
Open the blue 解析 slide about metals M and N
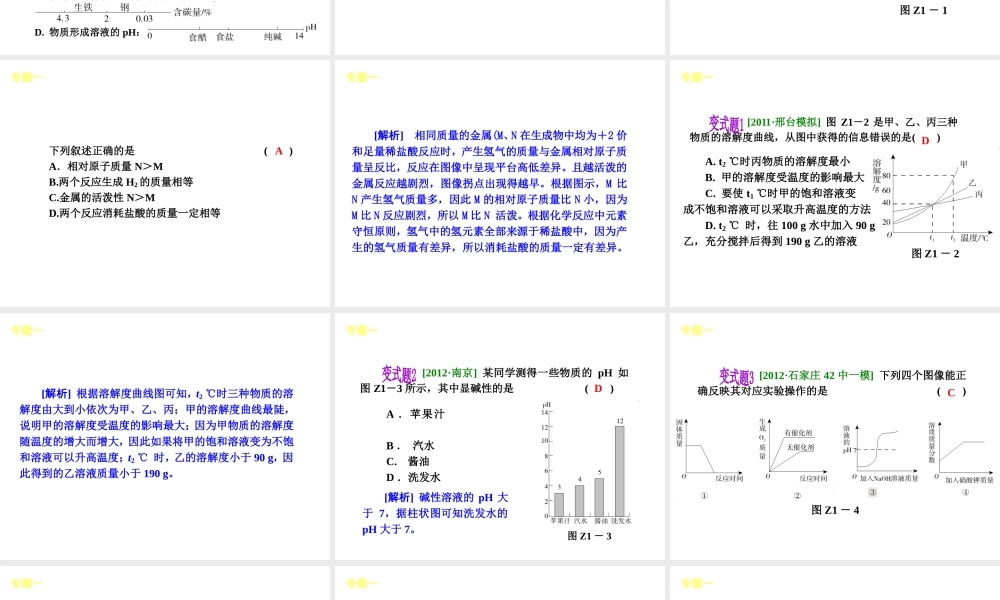pyautogui.click(x=499, y=183)
